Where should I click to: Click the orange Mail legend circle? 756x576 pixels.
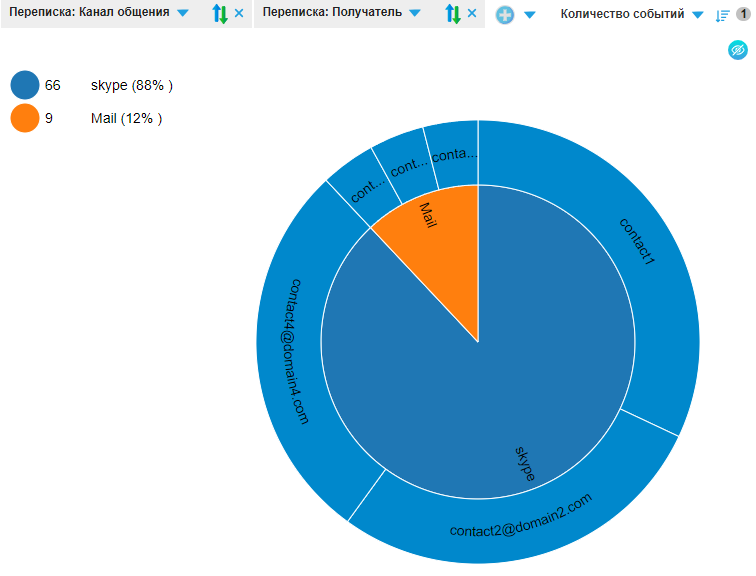(25, 118)
